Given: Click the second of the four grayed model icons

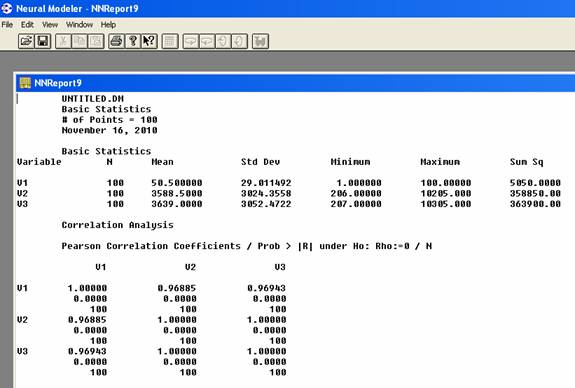Looking at the screenshot, I should pyautogui.click(x=207, y=41).
